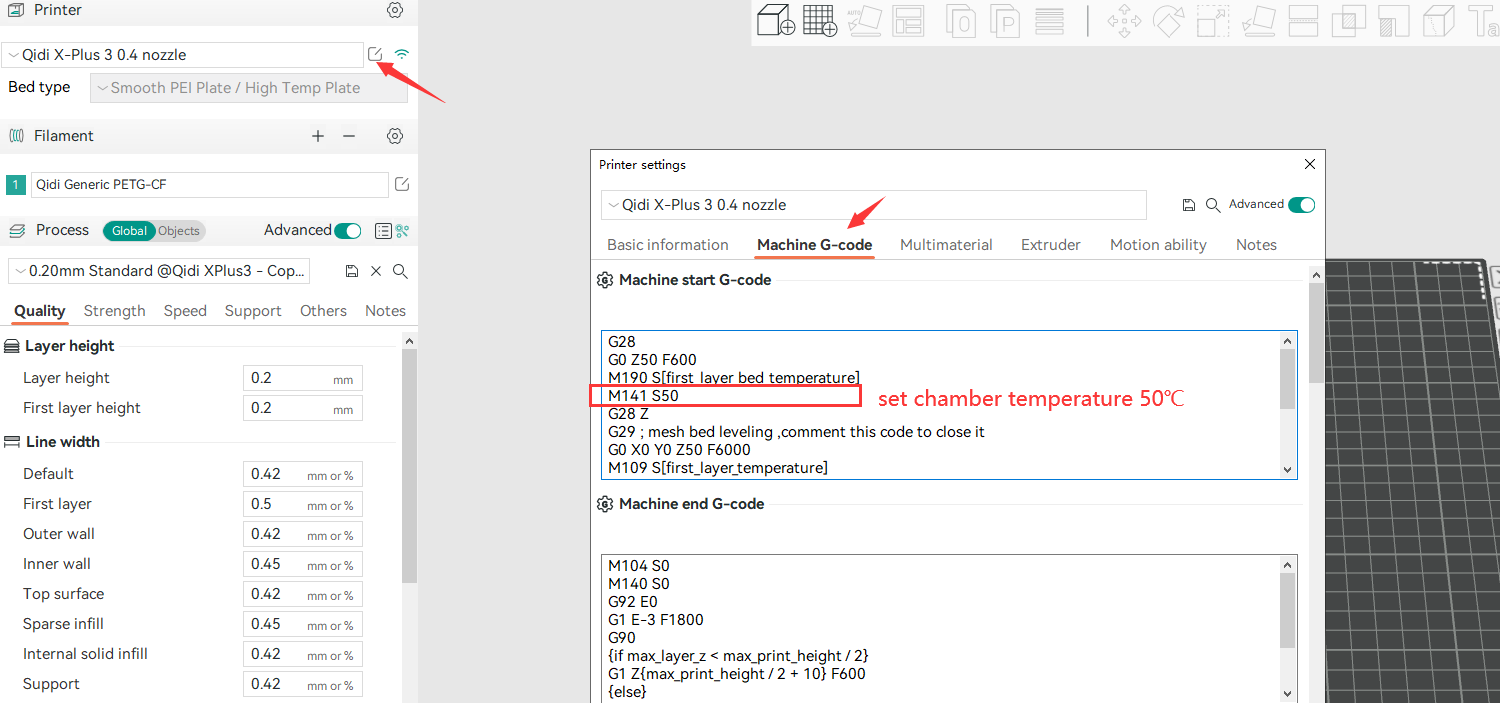Open the Strength tab

point(114,311)
